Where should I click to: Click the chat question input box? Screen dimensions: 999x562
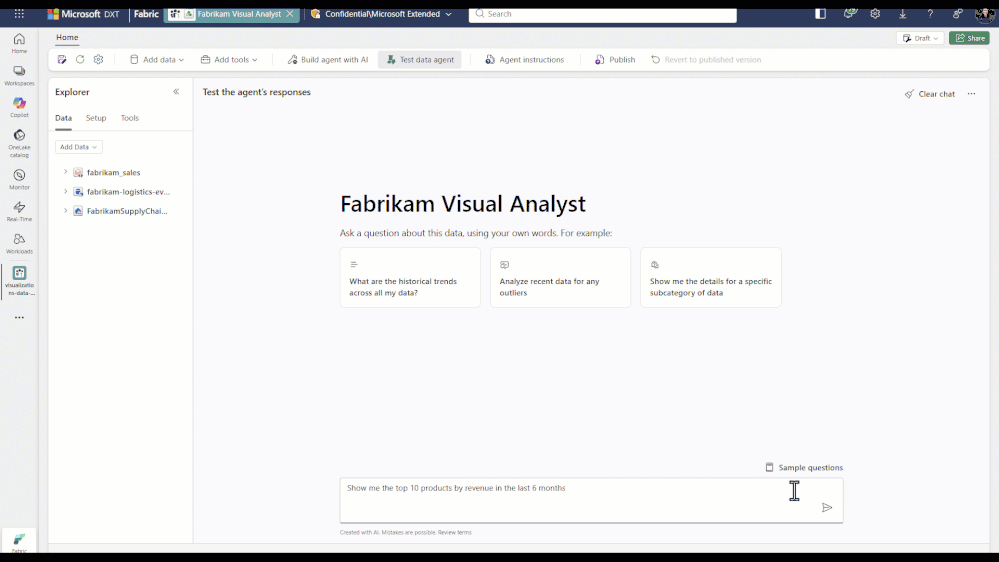pyautogui.click(x=591, y=500)
